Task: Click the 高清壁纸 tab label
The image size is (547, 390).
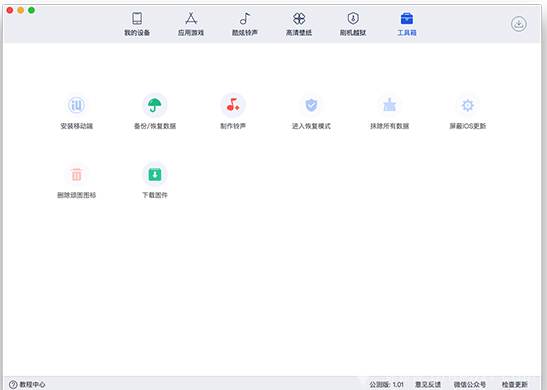Action: click(299, 33)
